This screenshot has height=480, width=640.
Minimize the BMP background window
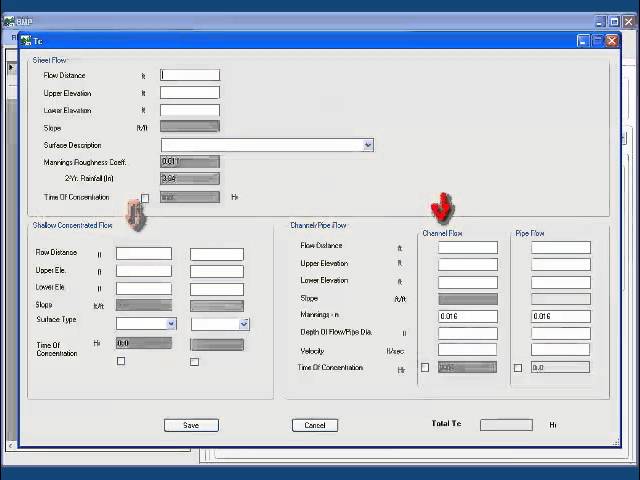[x=600, y=22]
